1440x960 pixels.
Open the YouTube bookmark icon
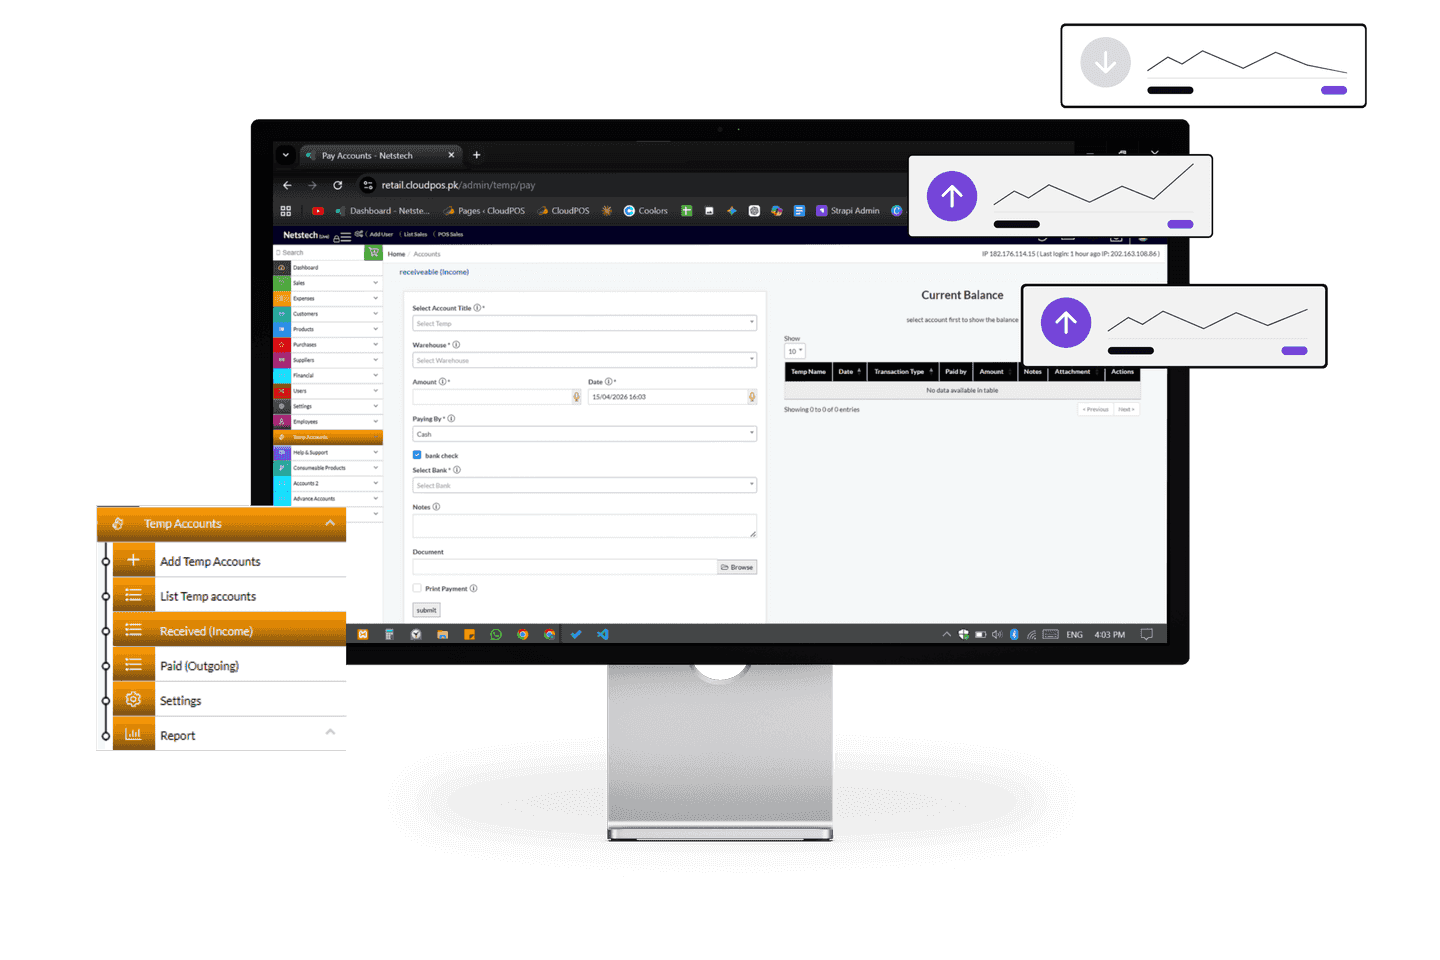(318, 211)
